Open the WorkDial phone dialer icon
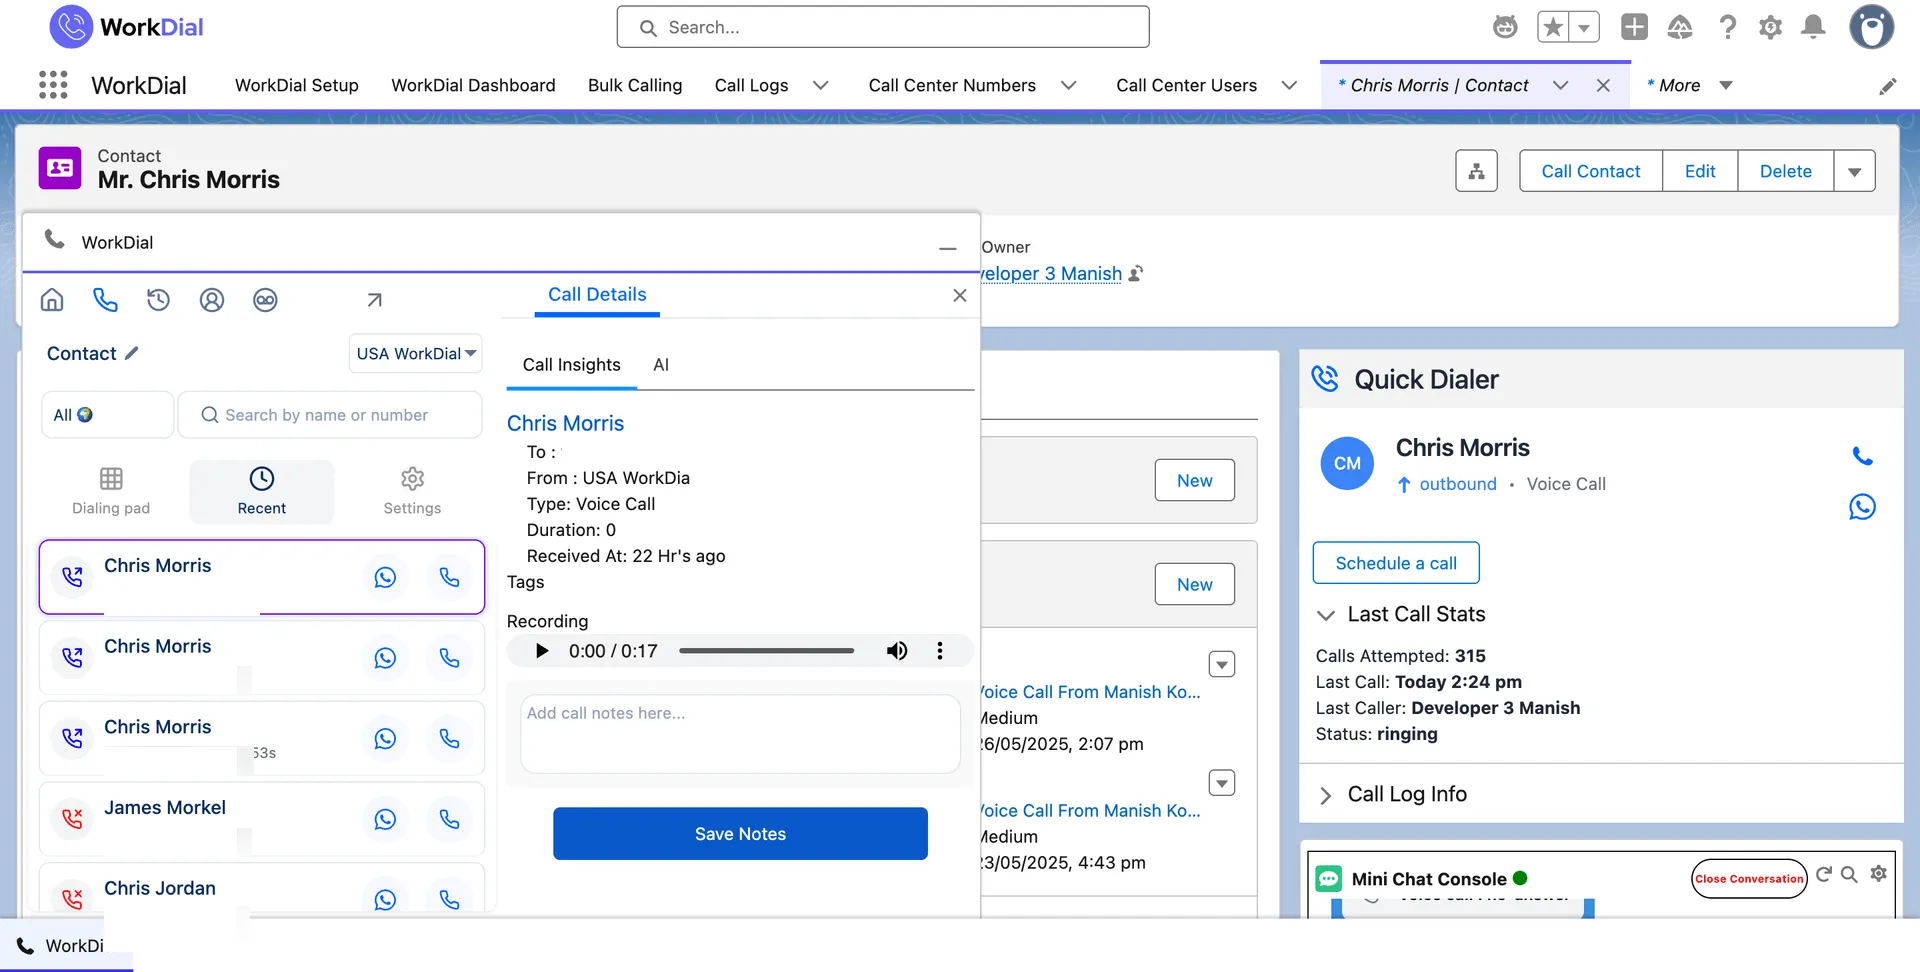This screenshot has height=972, width=1920. [105, 300]
